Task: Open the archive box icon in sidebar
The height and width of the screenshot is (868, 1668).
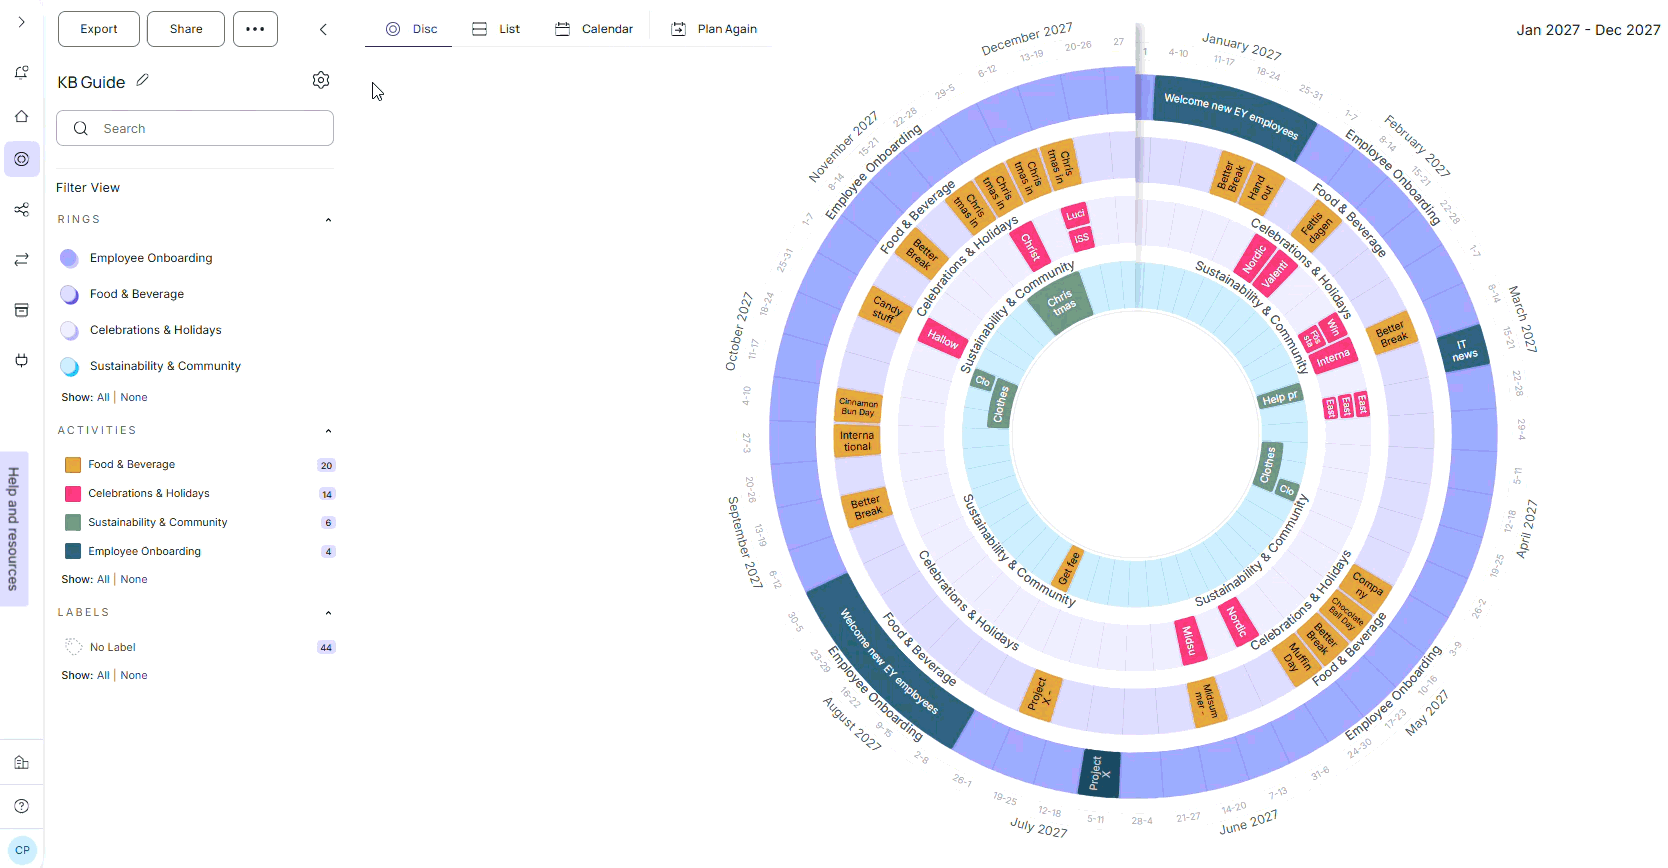Action: tap(21, 310)
